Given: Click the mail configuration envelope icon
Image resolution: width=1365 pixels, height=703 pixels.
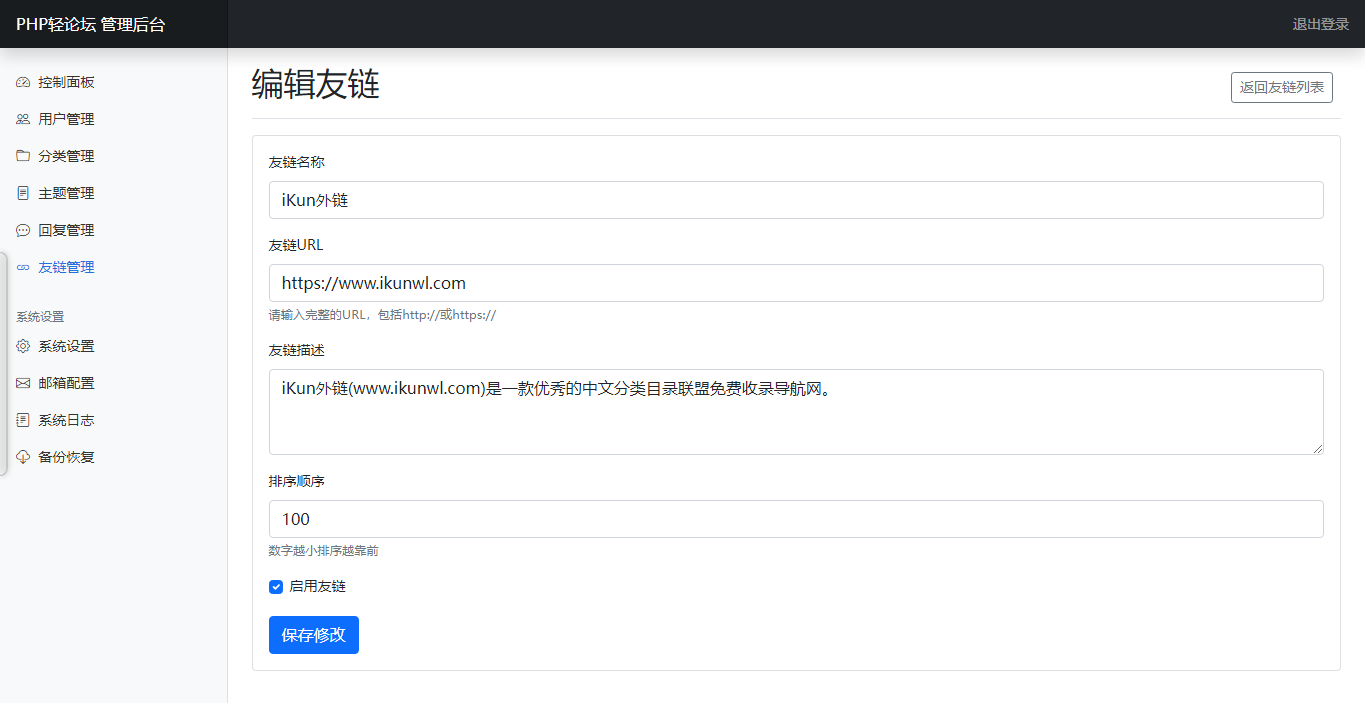Looking at the screenshot, I should [x=23, y=383].
